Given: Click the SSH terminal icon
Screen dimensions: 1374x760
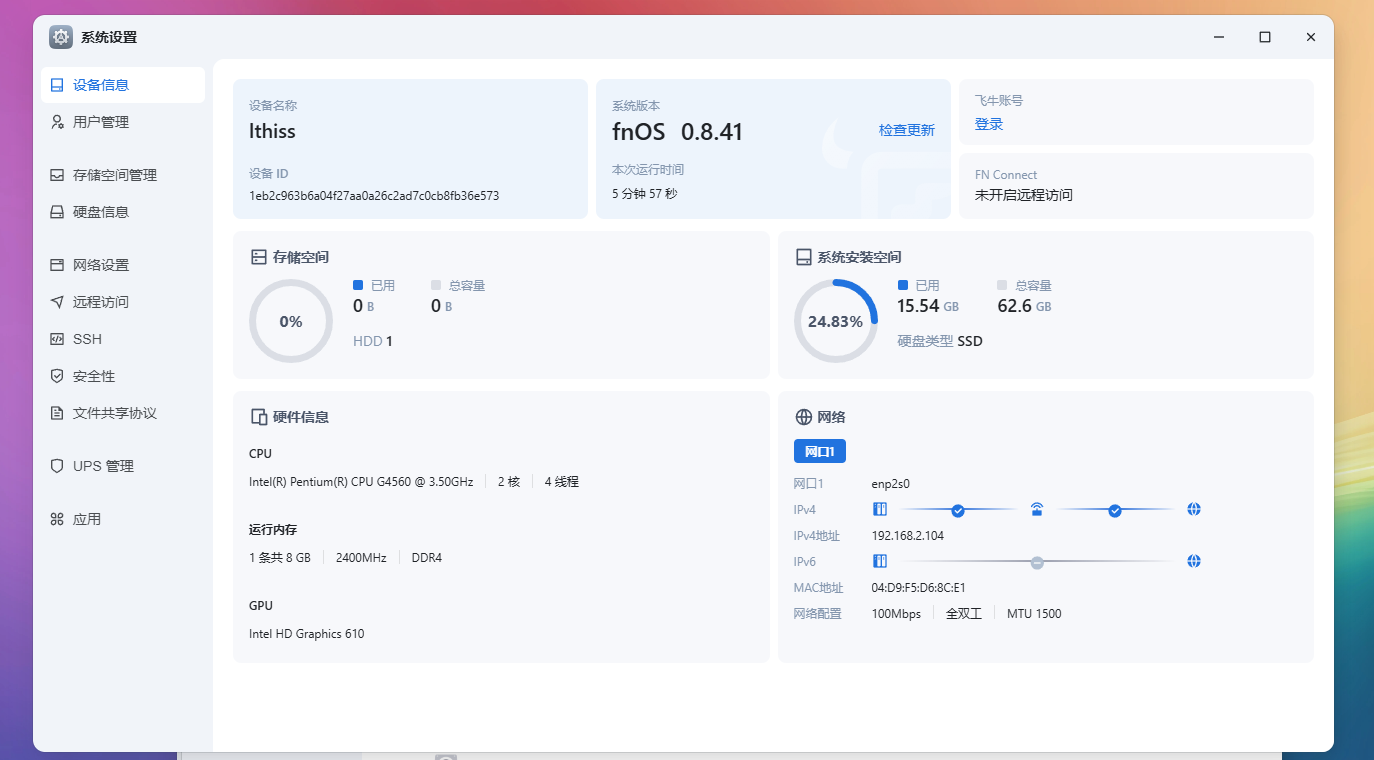Looking at the screenshot, I should click(x=57, y=339).
